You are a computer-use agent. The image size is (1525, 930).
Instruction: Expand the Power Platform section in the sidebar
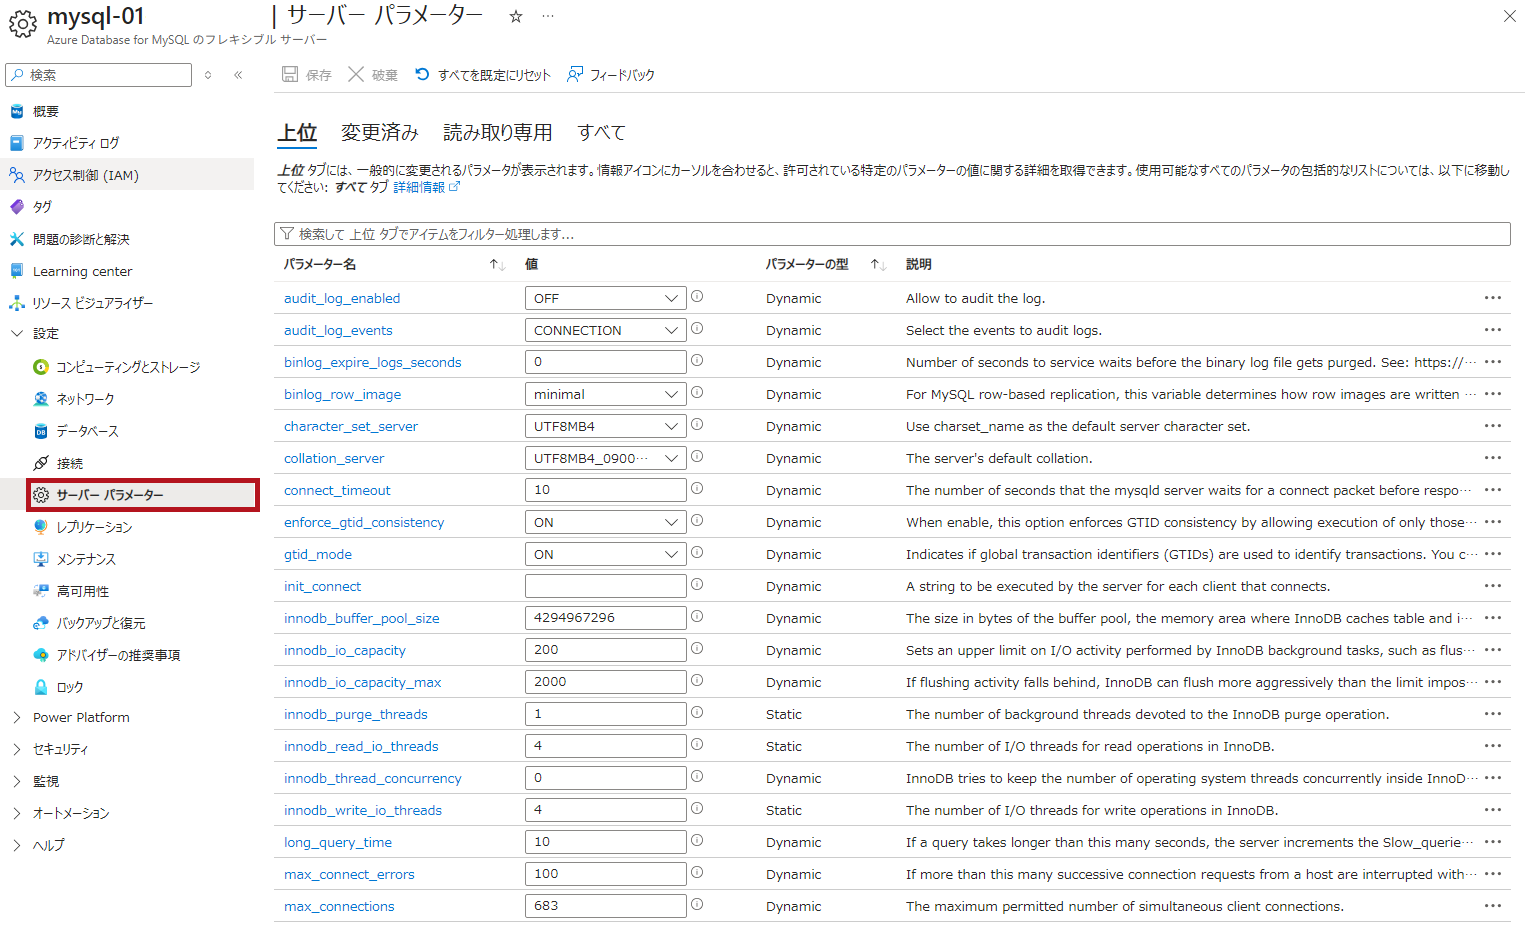tap(17, 717)
